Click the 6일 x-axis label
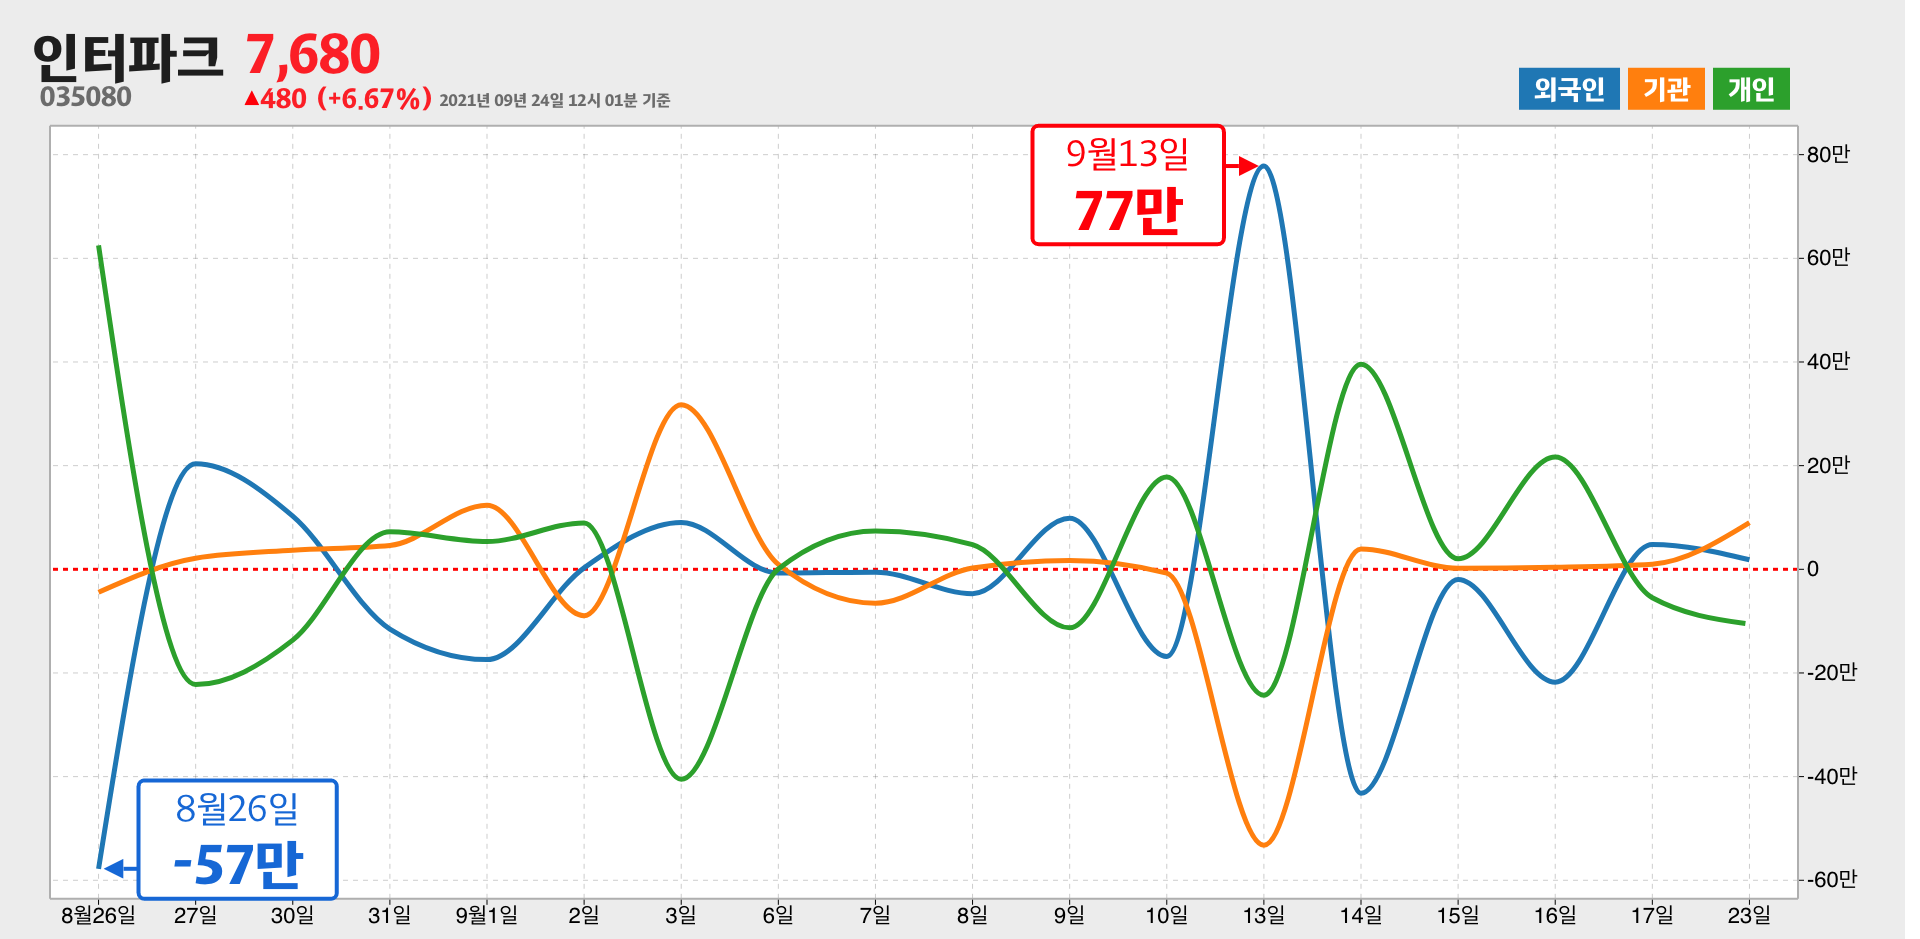Screen dimensions: 1920x939 pos(777,915)
